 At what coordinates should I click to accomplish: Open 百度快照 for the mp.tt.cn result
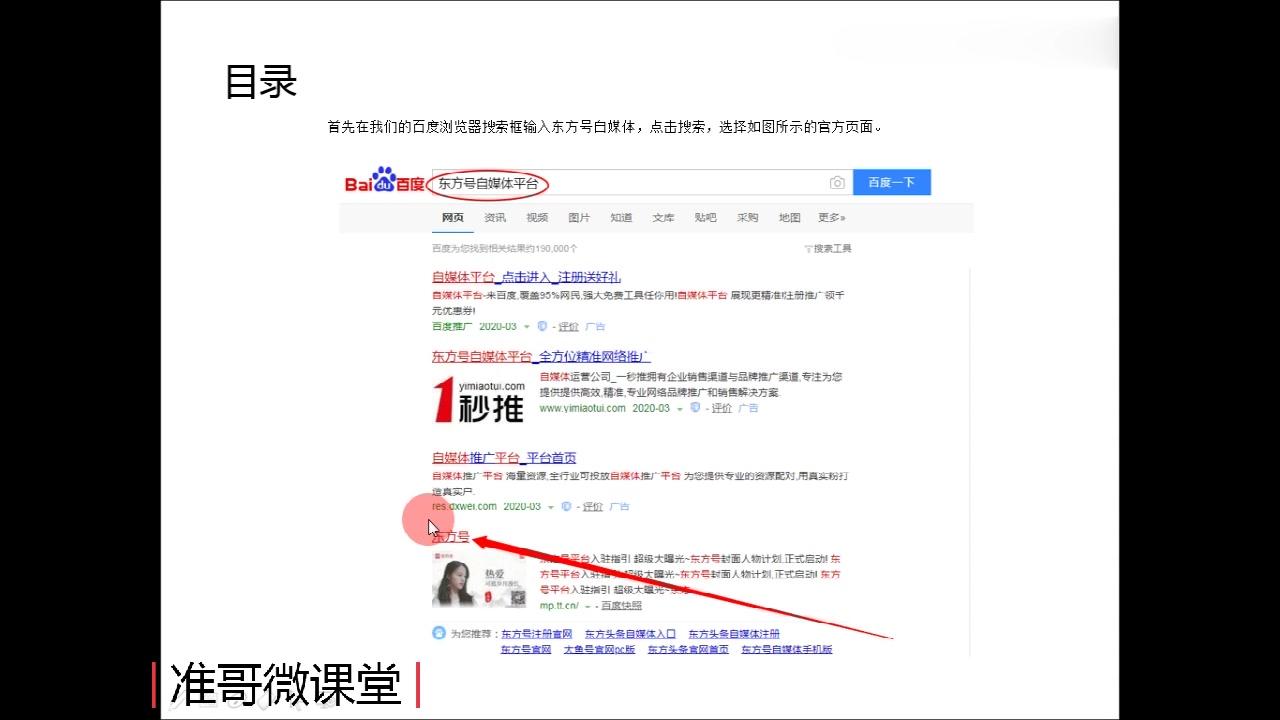622,606
